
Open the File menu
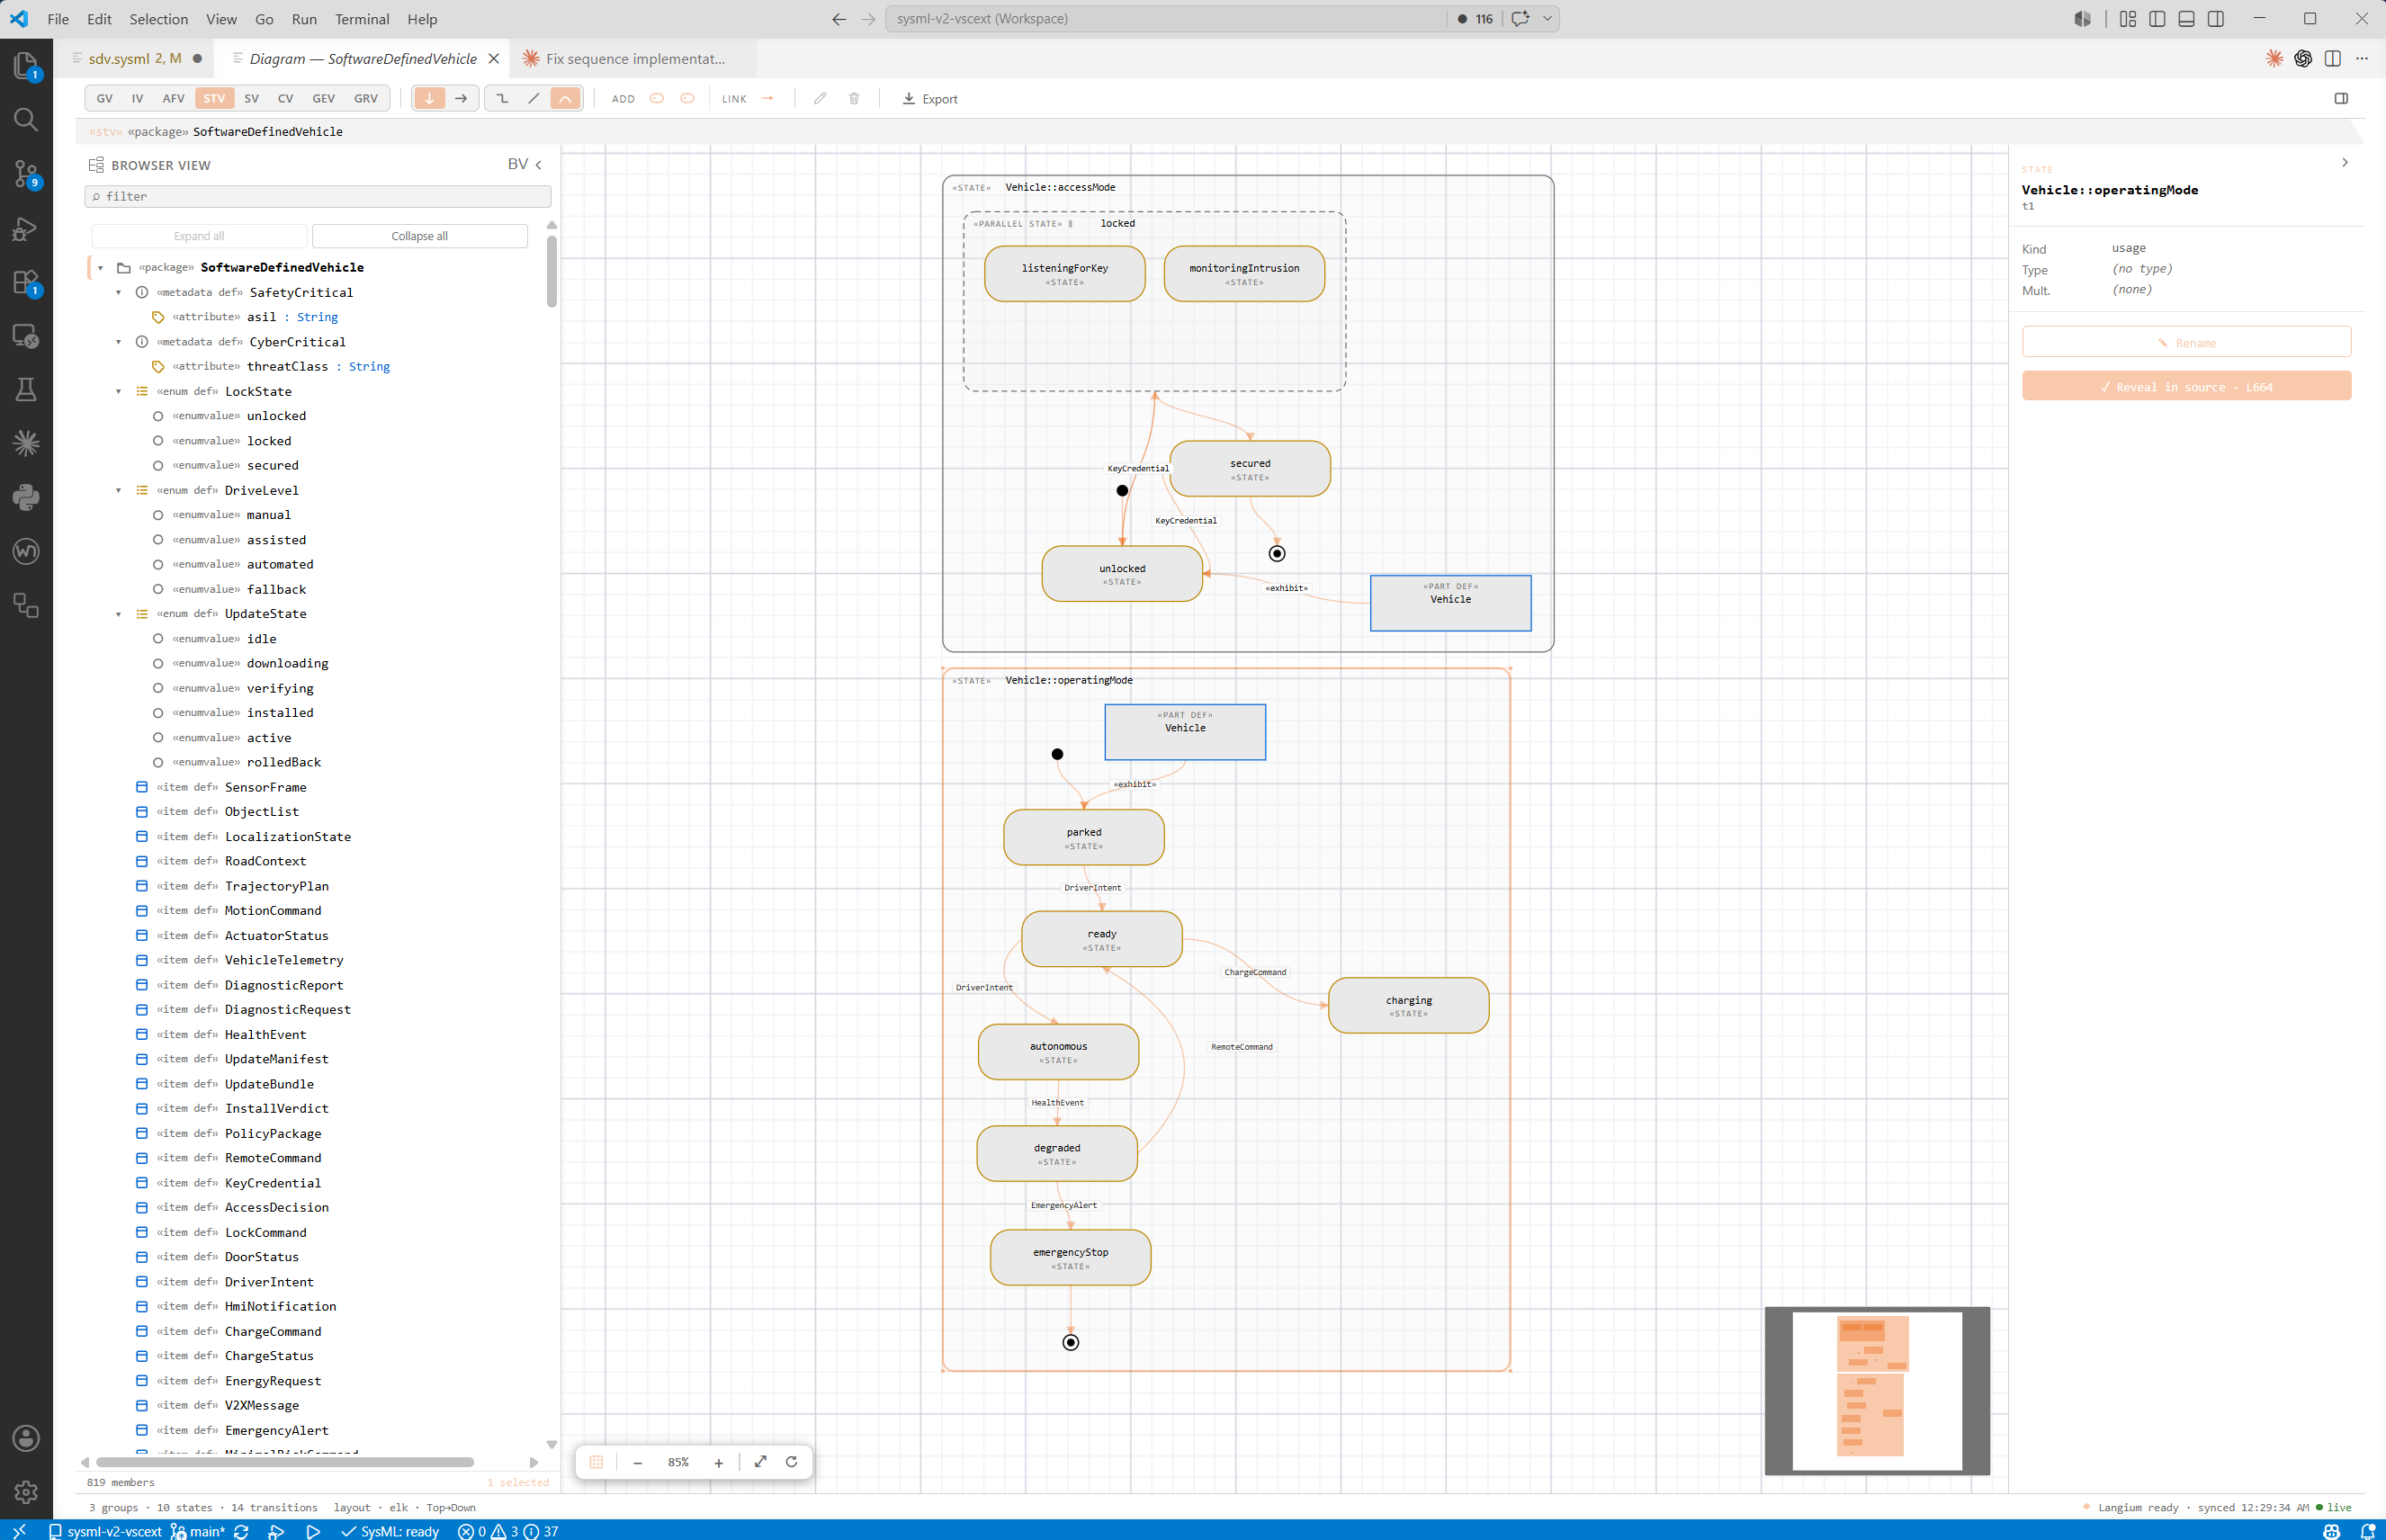coord(58,19)
